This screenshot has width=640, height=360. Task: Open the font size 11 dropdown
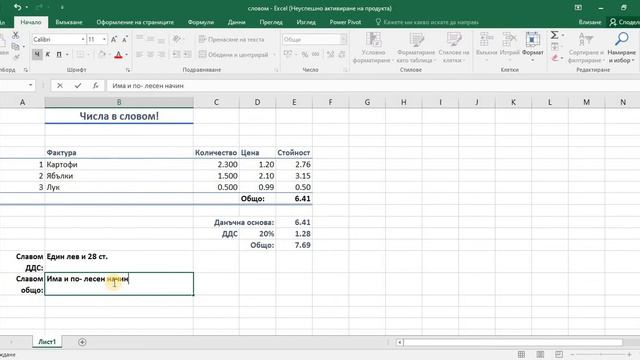point(104,39)
